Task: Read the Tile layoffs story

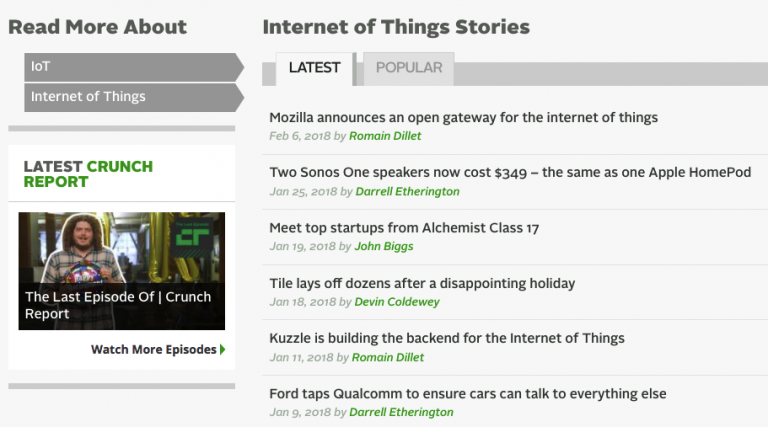Action: (422, 283)
